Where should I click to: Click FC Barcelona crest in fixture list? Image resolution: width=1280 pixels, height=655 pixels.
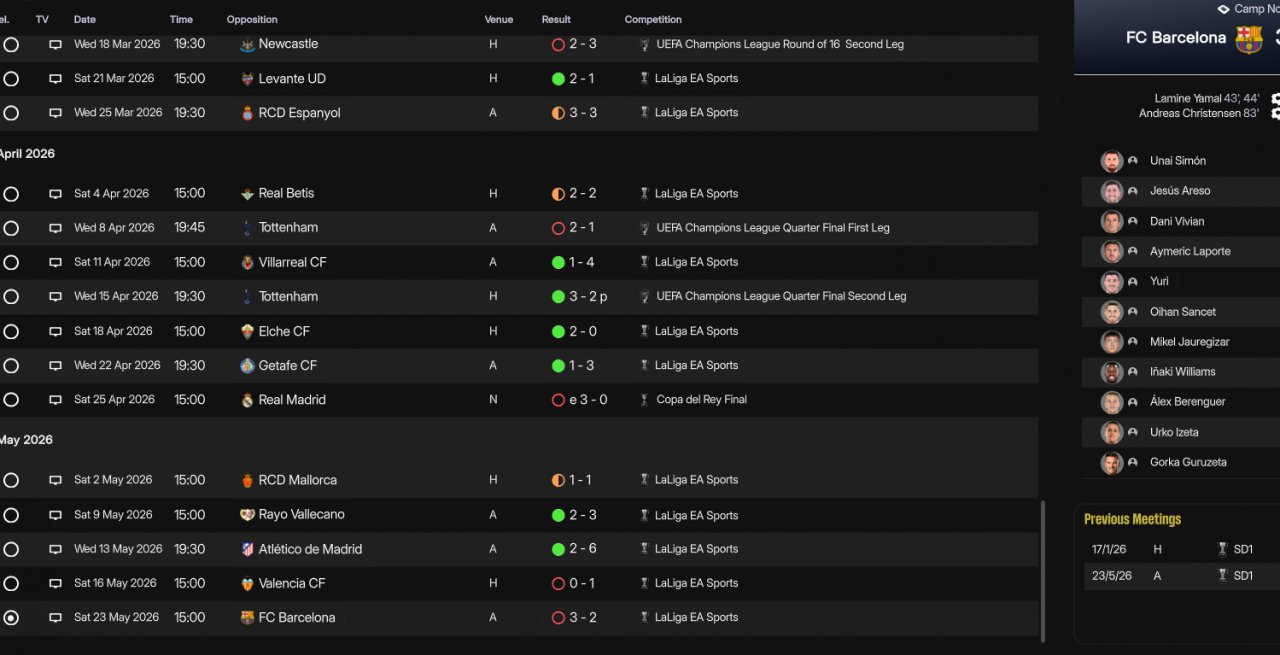247,618
